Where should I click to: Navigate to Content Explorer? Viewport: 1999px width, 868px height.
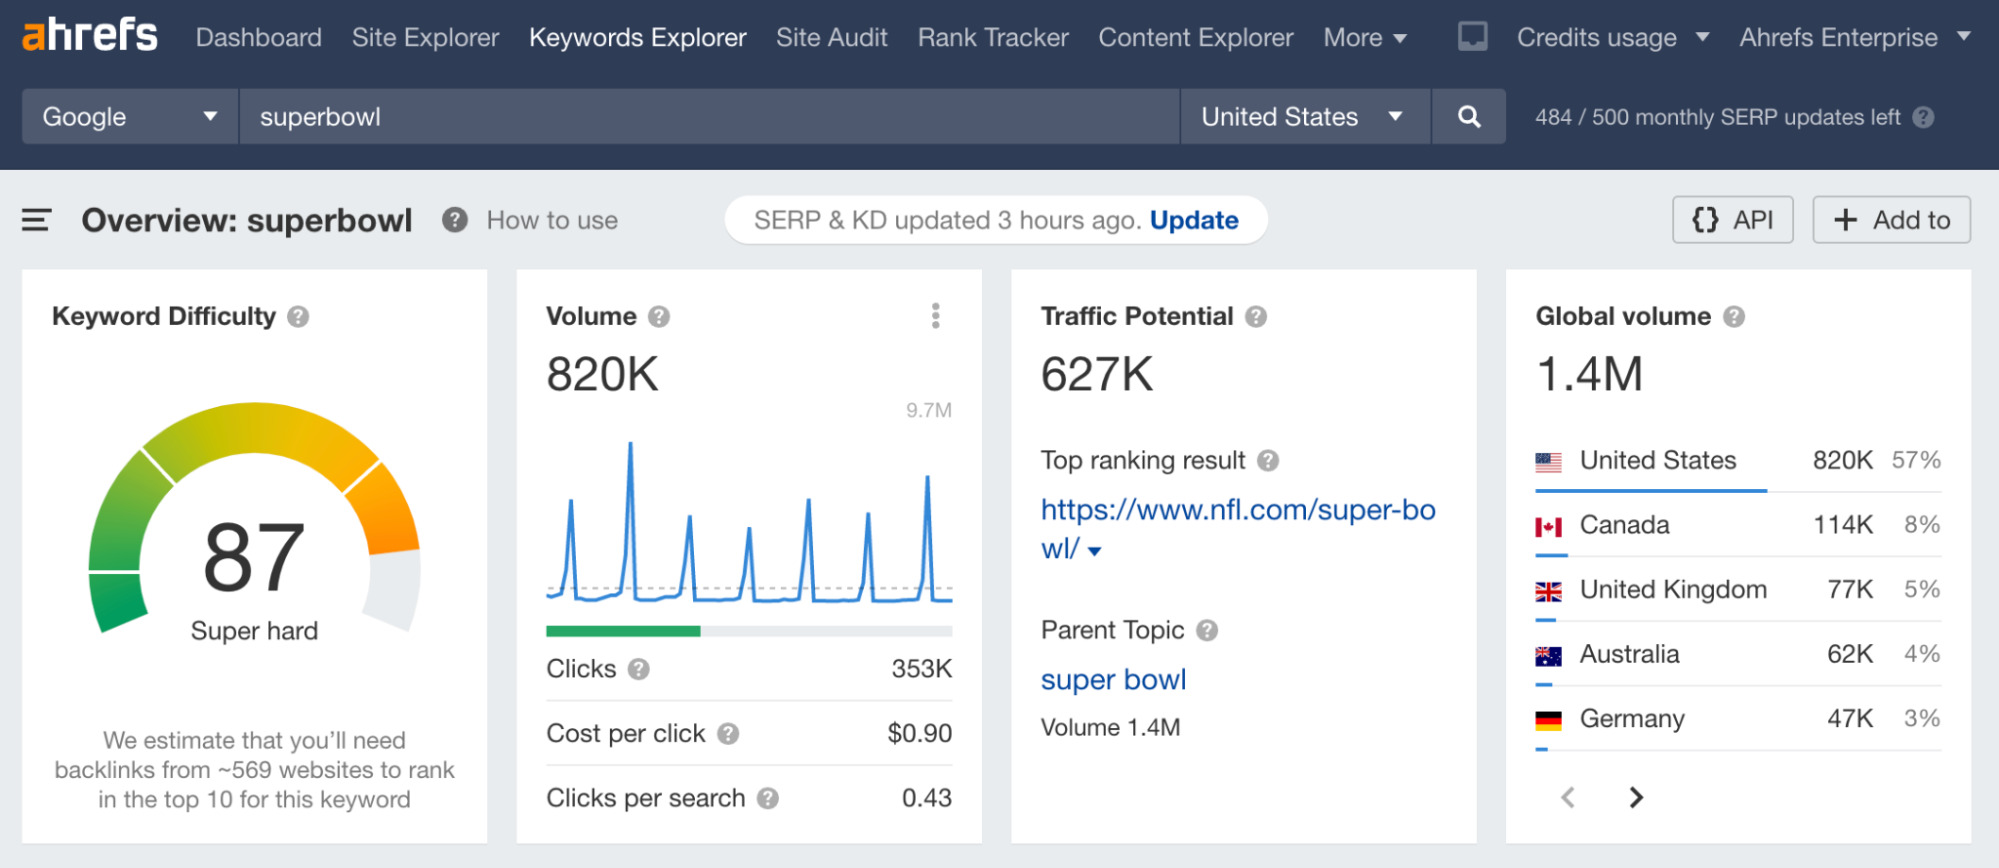(1196, 37)
